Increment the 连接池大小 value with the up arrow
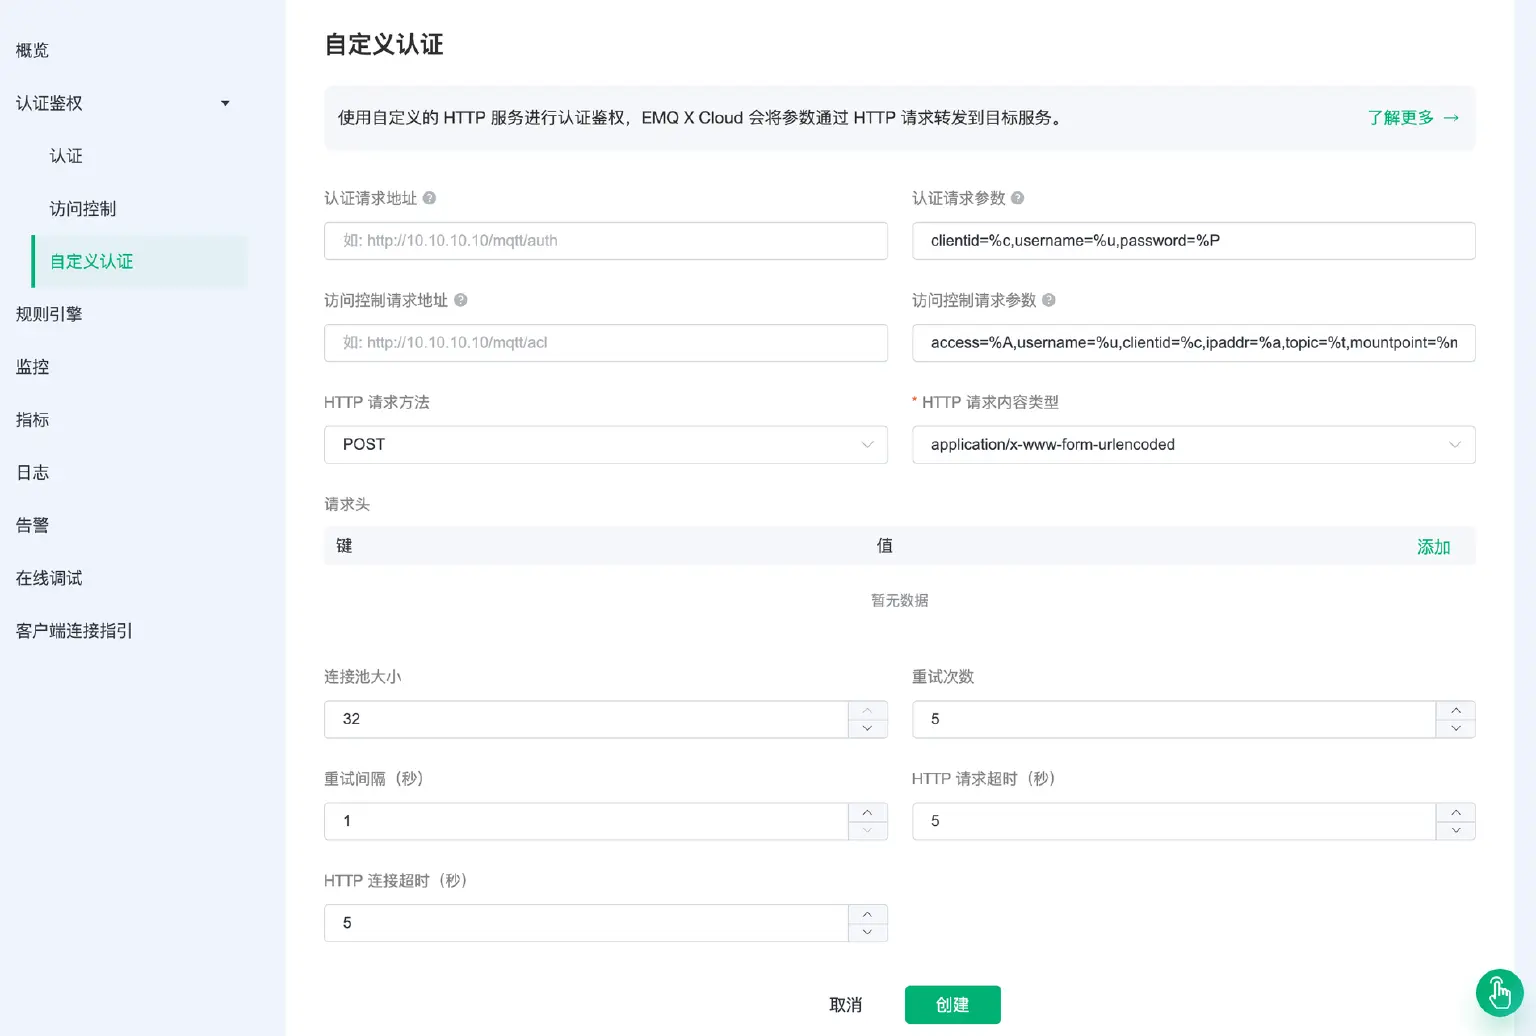1536x1036 pixels. (867, 711)
